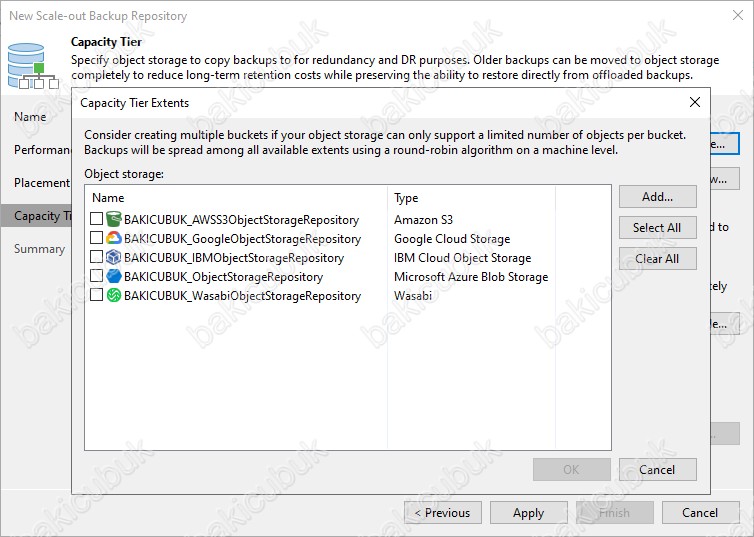Image resolution: width=754 pixels, height=537 pixels.
Task: Click the Google Cloud repository icon
Action: (x=114, y=238)
